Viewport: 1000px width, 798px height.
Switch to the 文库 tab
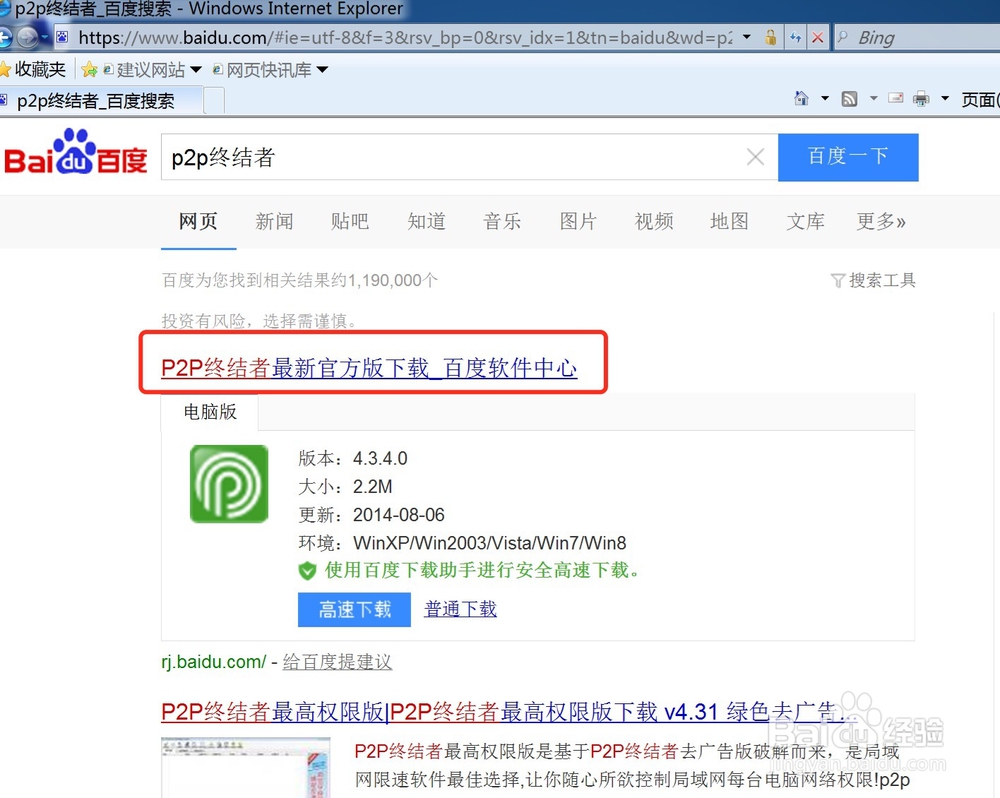tap(805, 221)
